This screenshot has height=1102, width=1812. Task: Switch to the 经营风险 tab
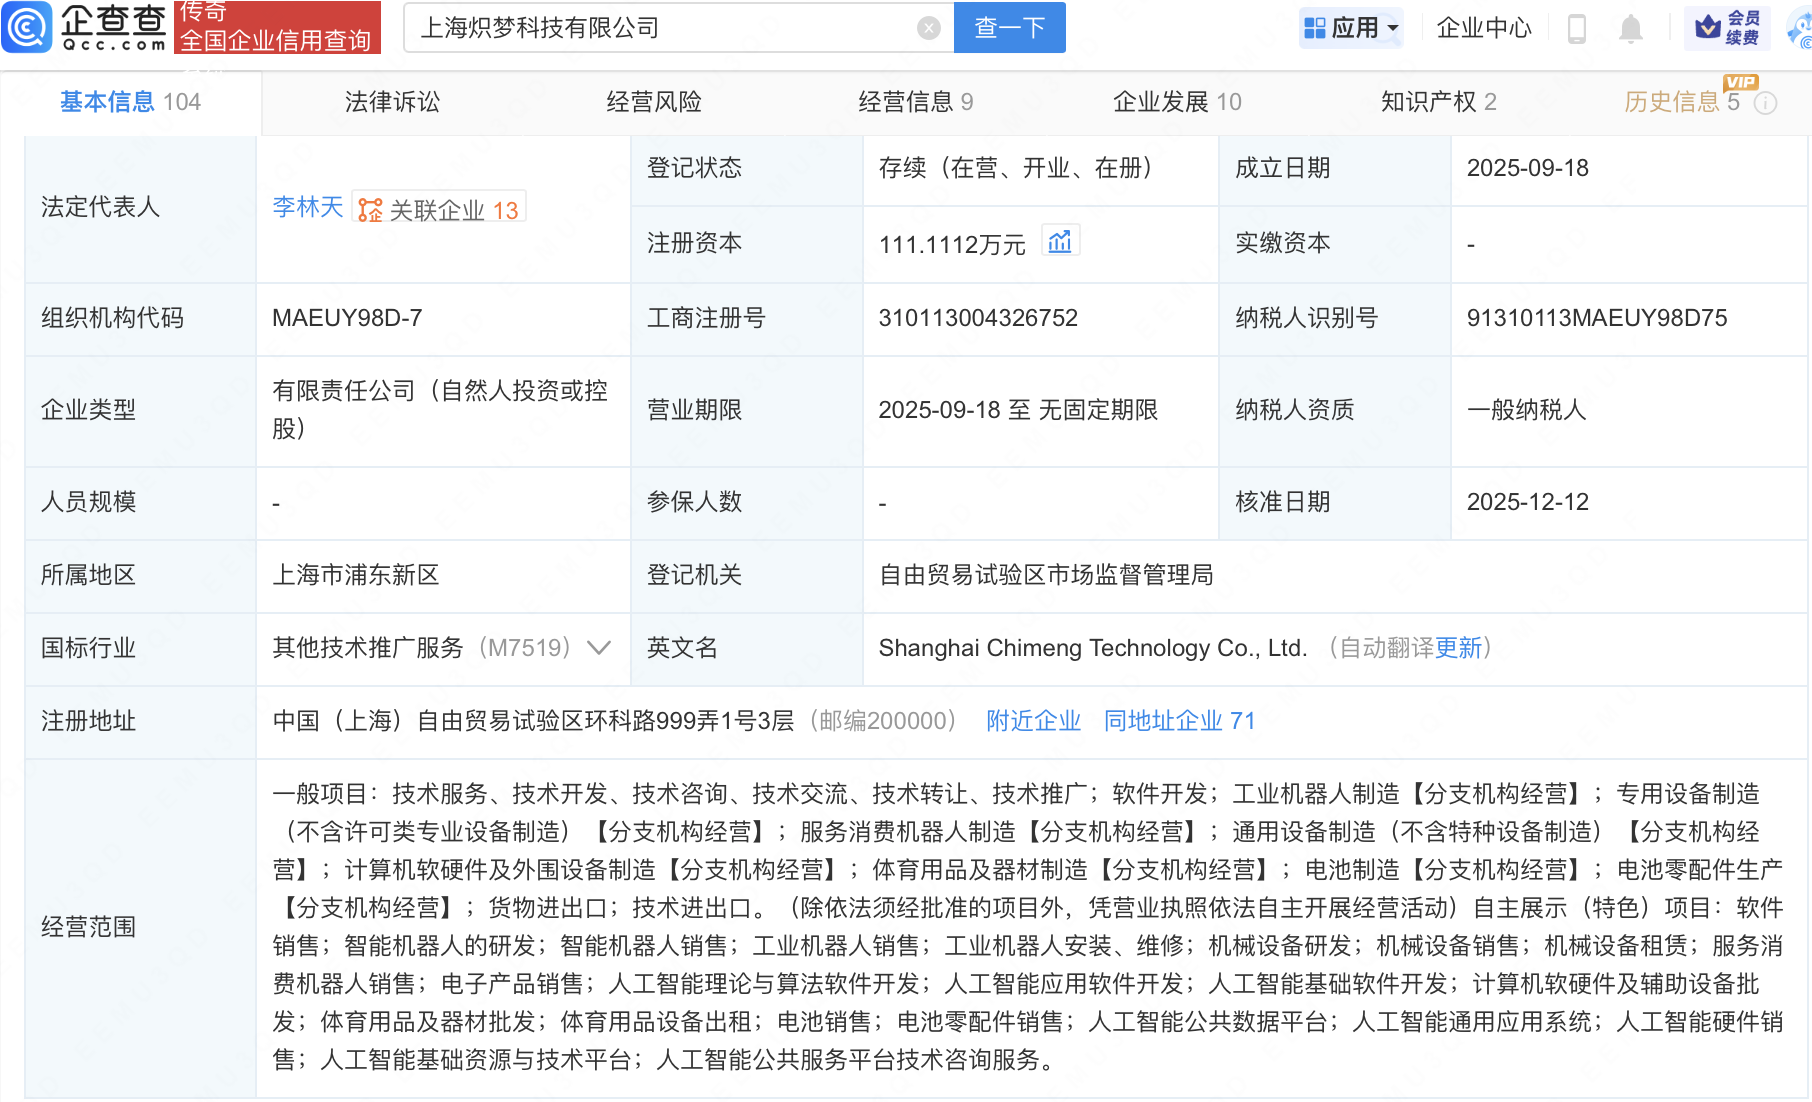(654, 102)
